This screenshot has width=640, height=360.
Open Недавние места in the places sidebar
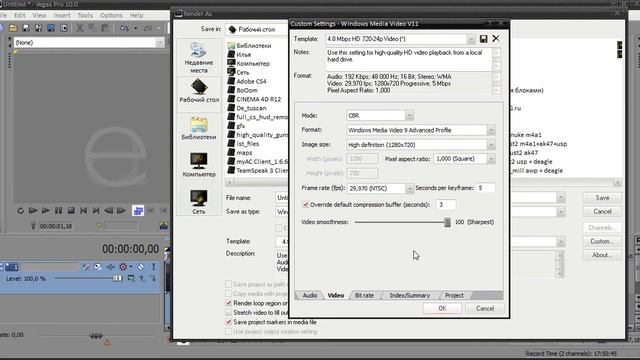(x=199, y=58)
